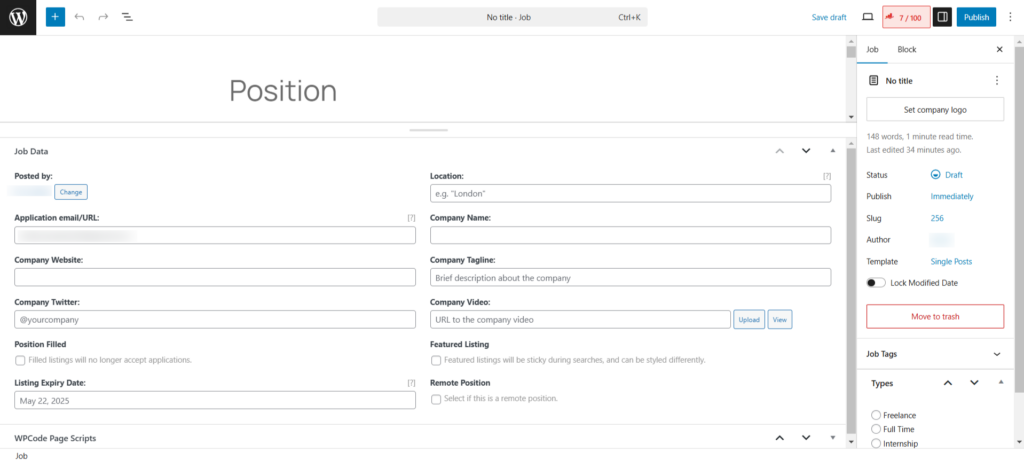Switch to the Block tab
The width and height of the screenshot is (1024, 460).
pos(907,50)
